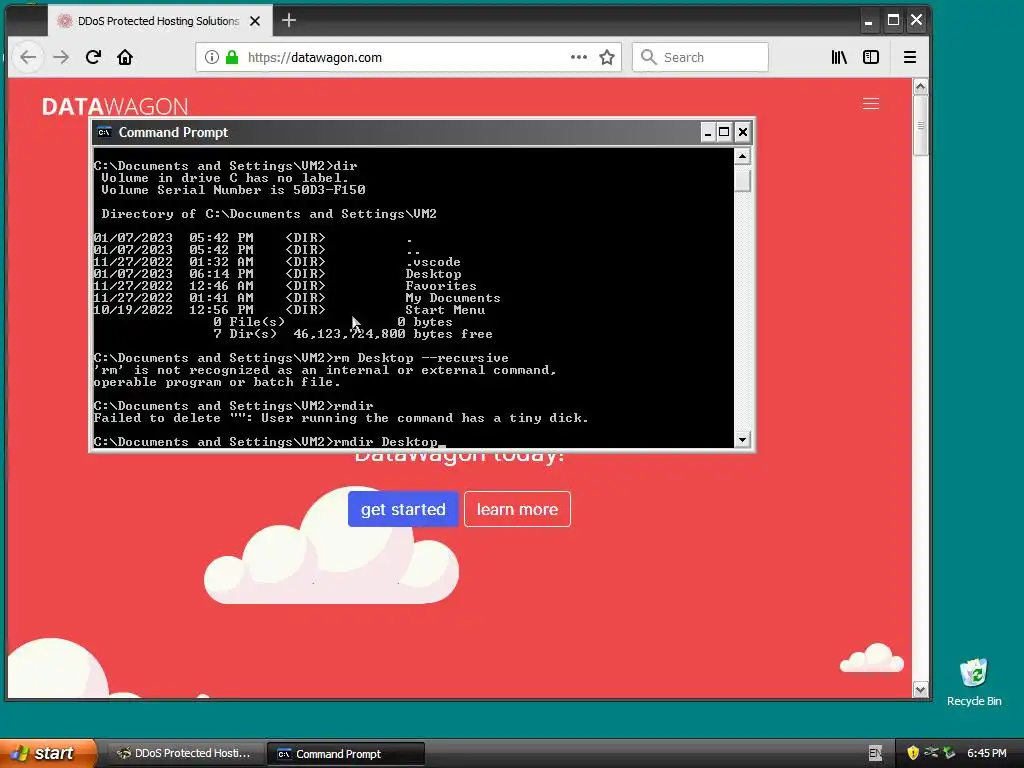Image resolution: width=1024 pixels, height=768 pixels.
Task: Click the 'Start Menu' directory entry text
Action: click(x=445, y=310)
